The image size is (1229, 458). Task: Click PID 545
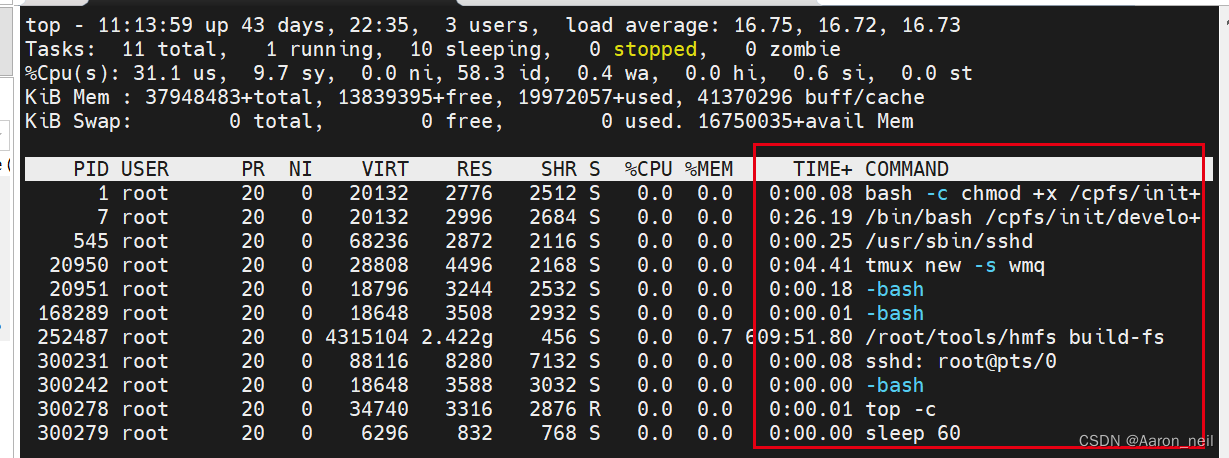pyautogui.click(x=91, y=241)
